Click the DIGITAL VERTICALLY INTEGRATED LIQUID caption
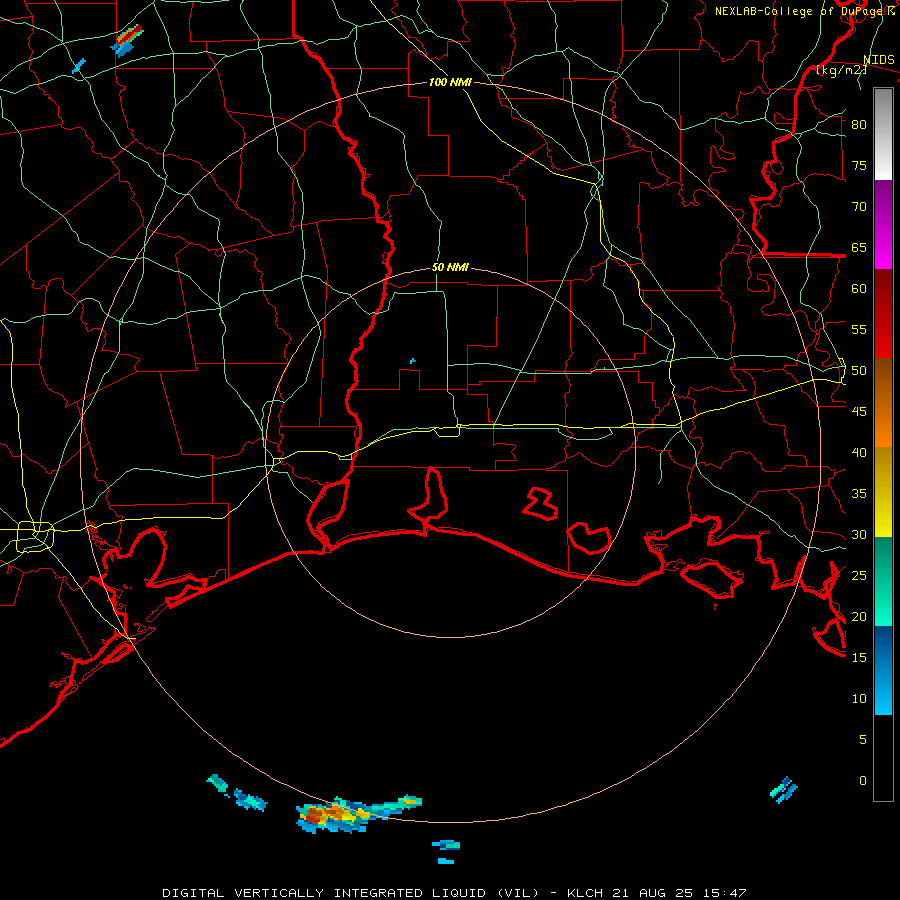 click(351, 893)
